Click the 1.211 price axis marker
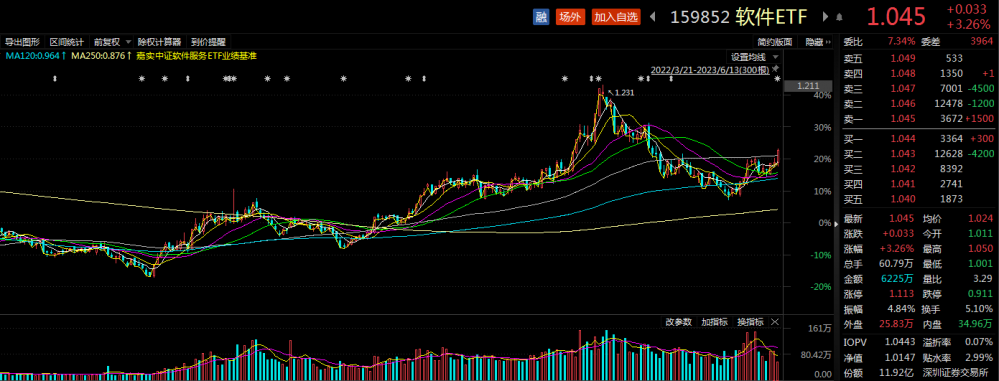Screen dimensions: 999x381 coord(807,85)
